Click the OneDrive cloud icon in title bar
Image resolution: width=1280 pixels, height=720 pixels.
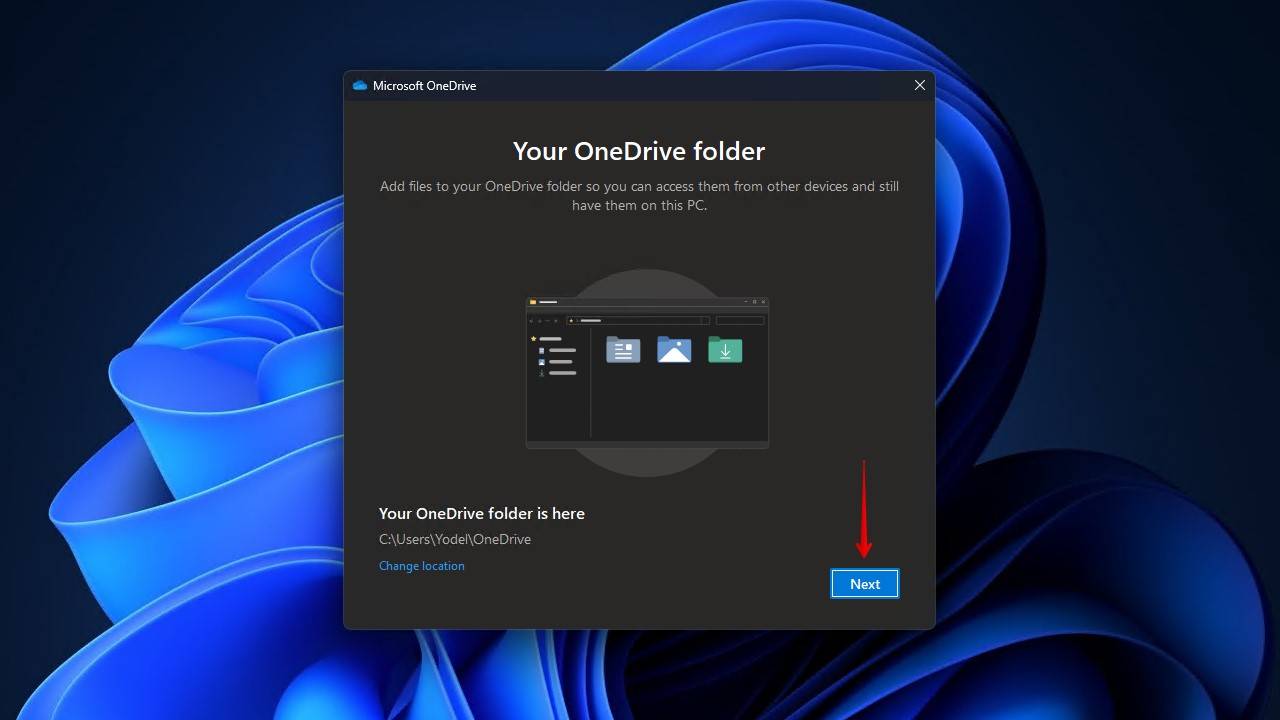(358, 85)
